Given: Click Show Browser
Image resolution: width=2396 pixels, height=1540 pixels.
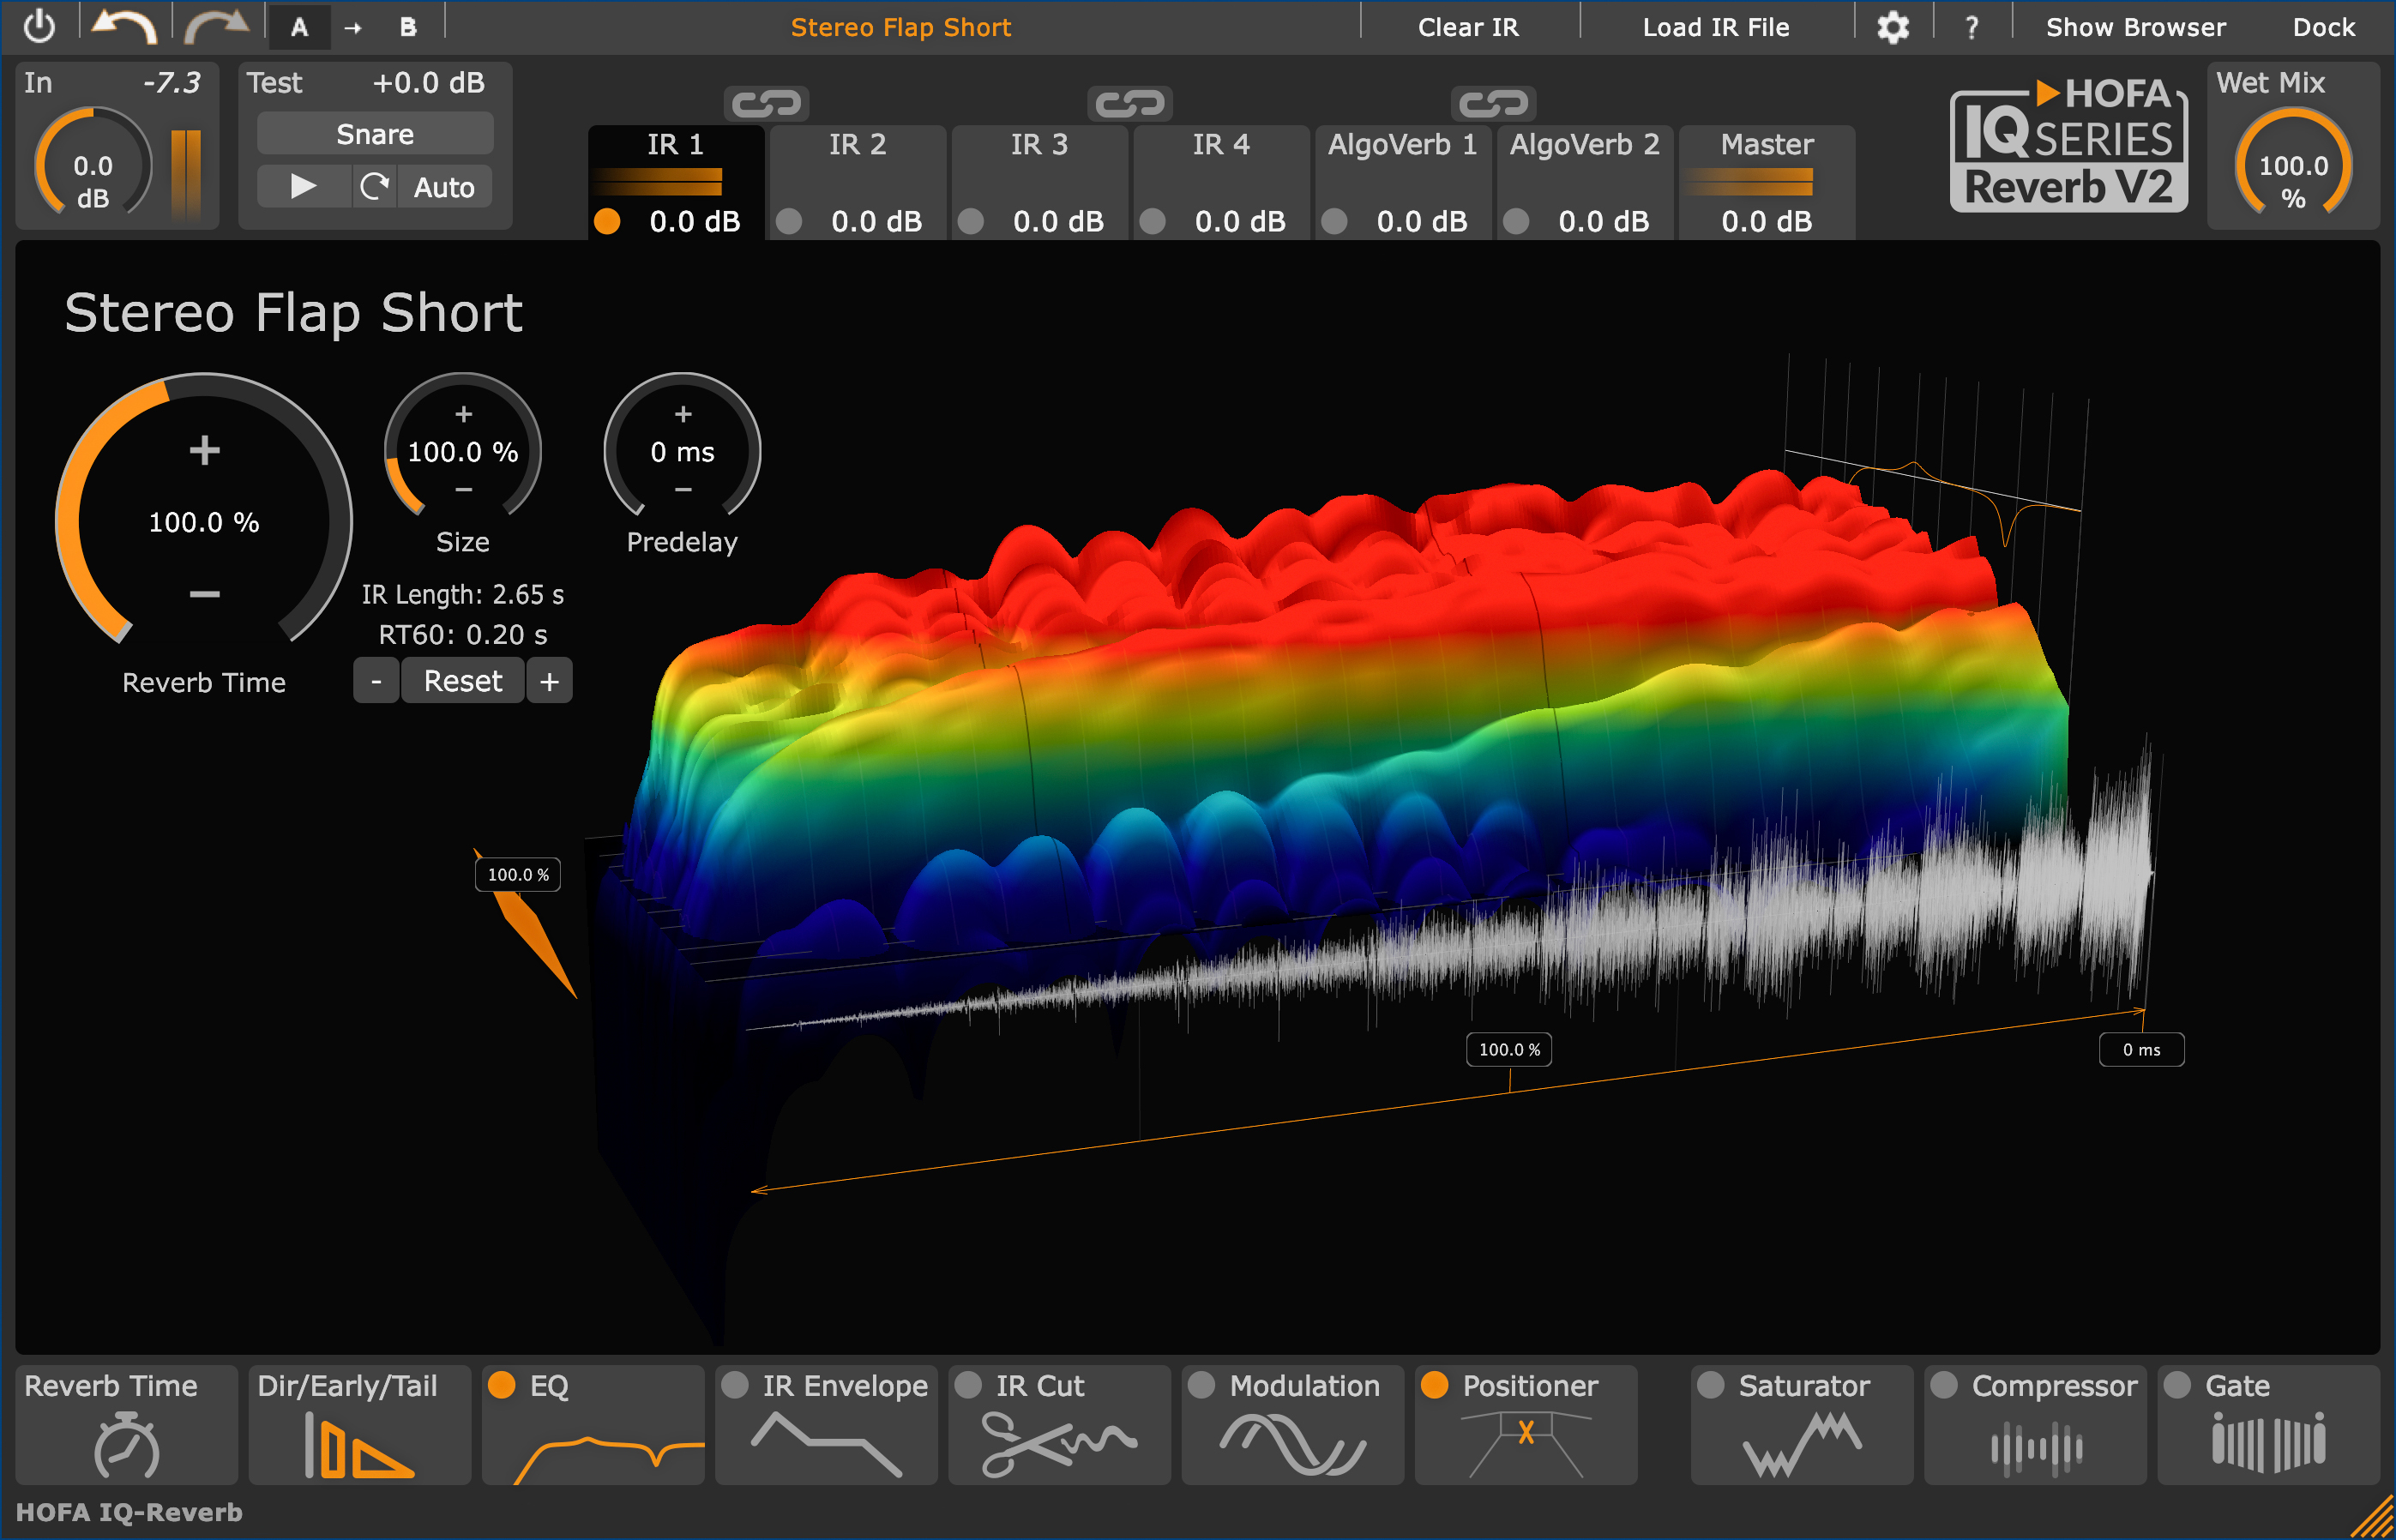Looking at the screenshot, I should (2135, 27).
